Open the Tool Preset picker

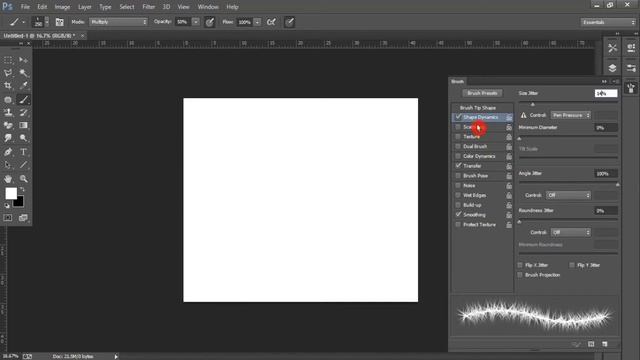[x=16, y=22]
